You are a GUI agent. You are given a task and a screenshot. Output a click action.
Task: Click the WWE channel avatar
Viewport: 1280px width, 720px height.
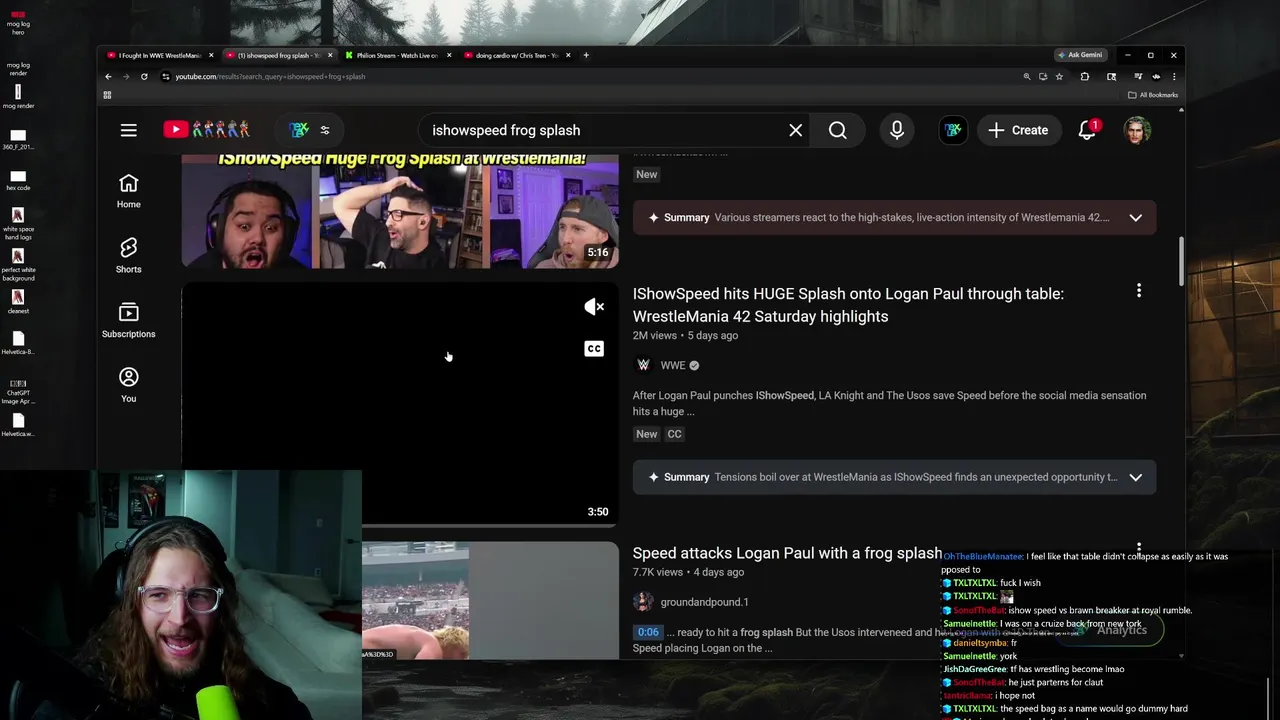pos(643,365)
